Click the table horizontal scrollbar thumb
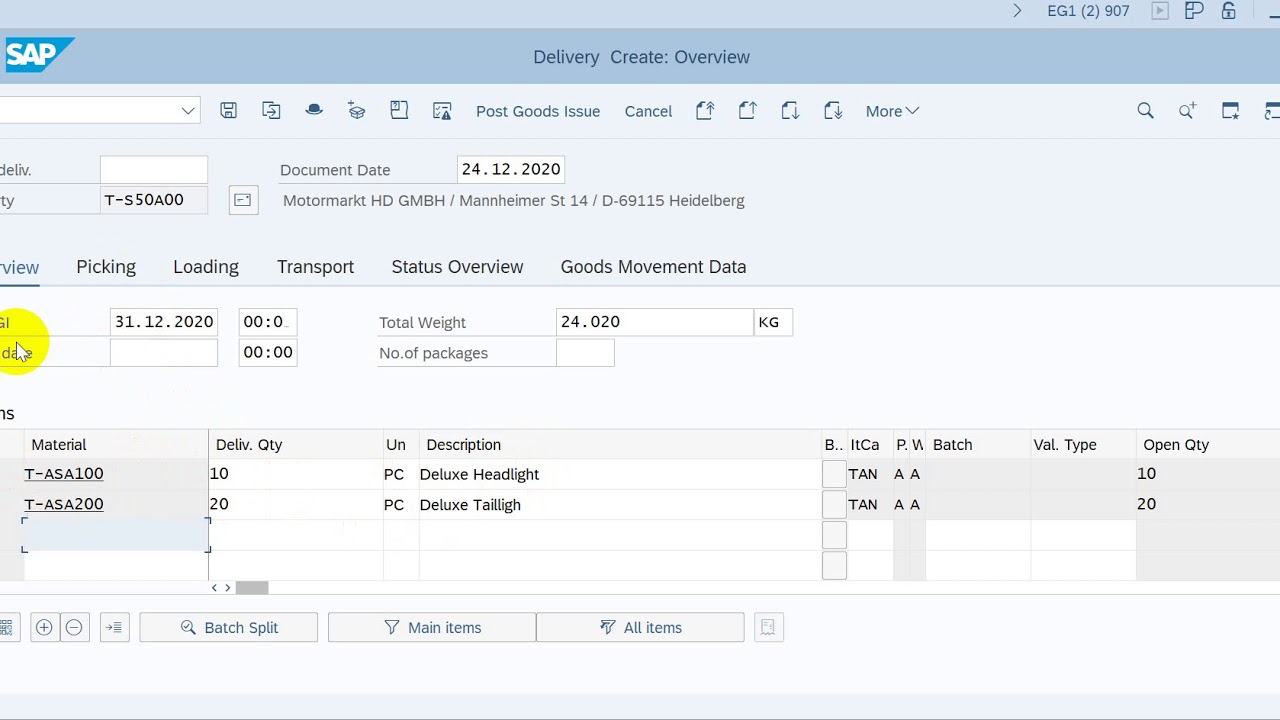 point(252,588)
